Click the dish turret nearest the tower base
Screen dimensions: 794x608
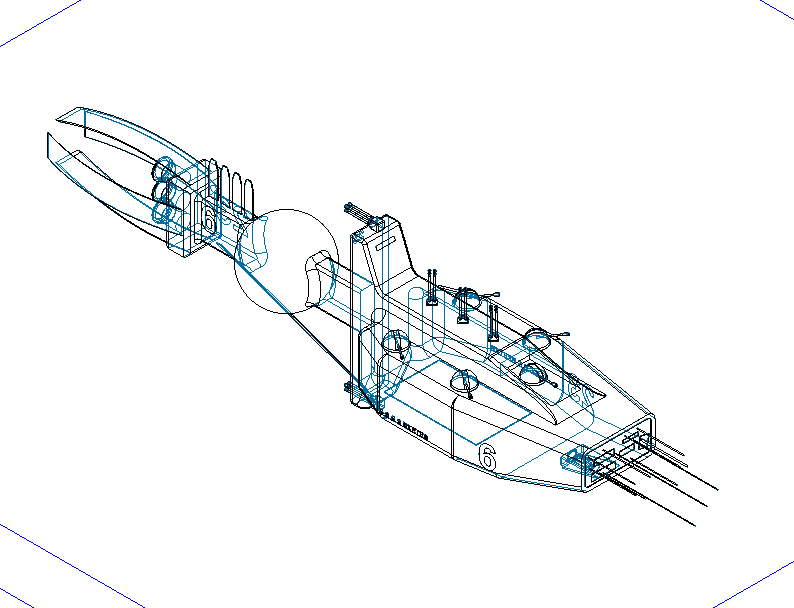(395, 343)
